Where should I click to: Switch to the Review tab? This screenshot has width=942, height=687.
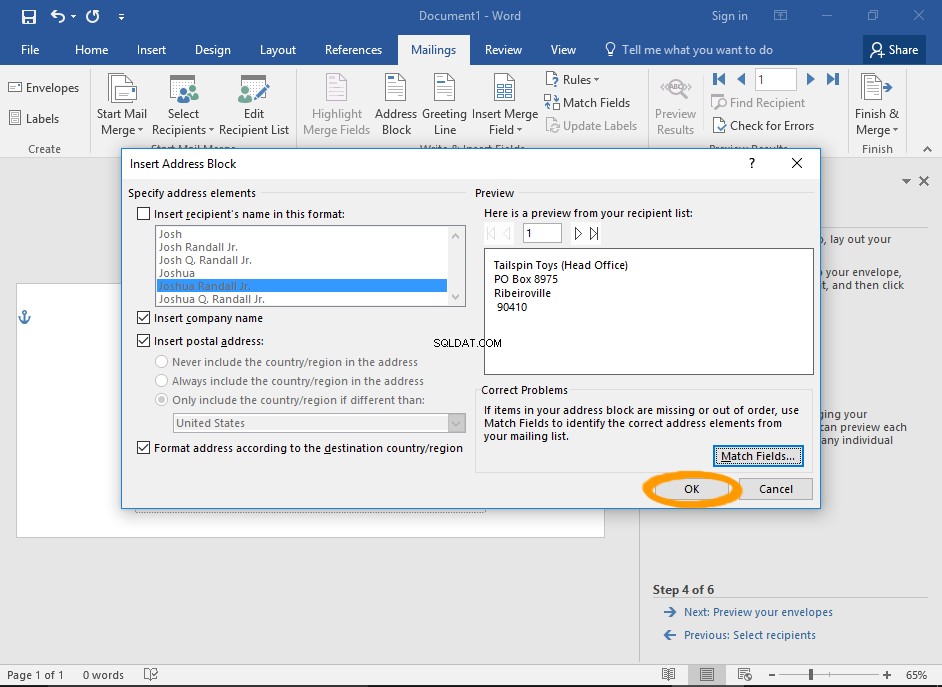coord(503,50)
